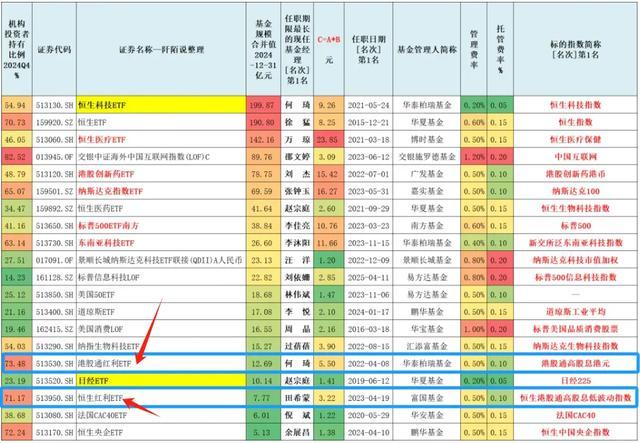Screen dimensions: 640x443
Task: Click the 道琼斯工业平均 index cell
Action: click(x=575, y=312)
